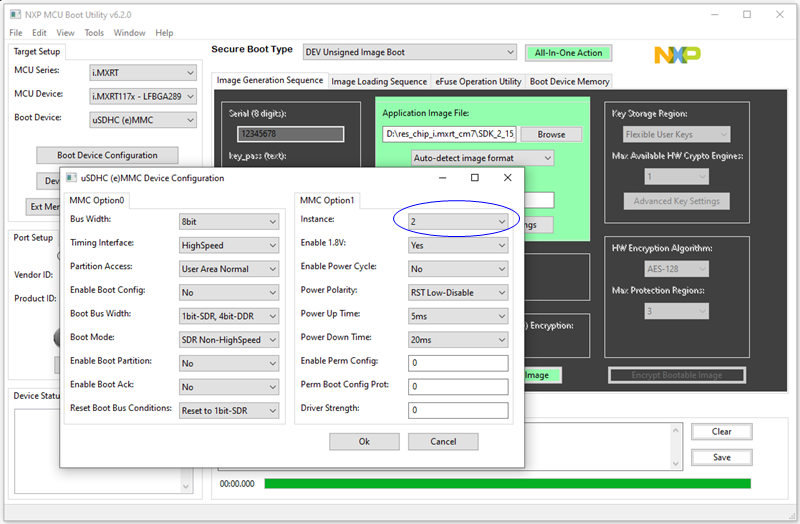Click the Encrypt Bootable Image button
800x524 pixels.
[677, 375]
